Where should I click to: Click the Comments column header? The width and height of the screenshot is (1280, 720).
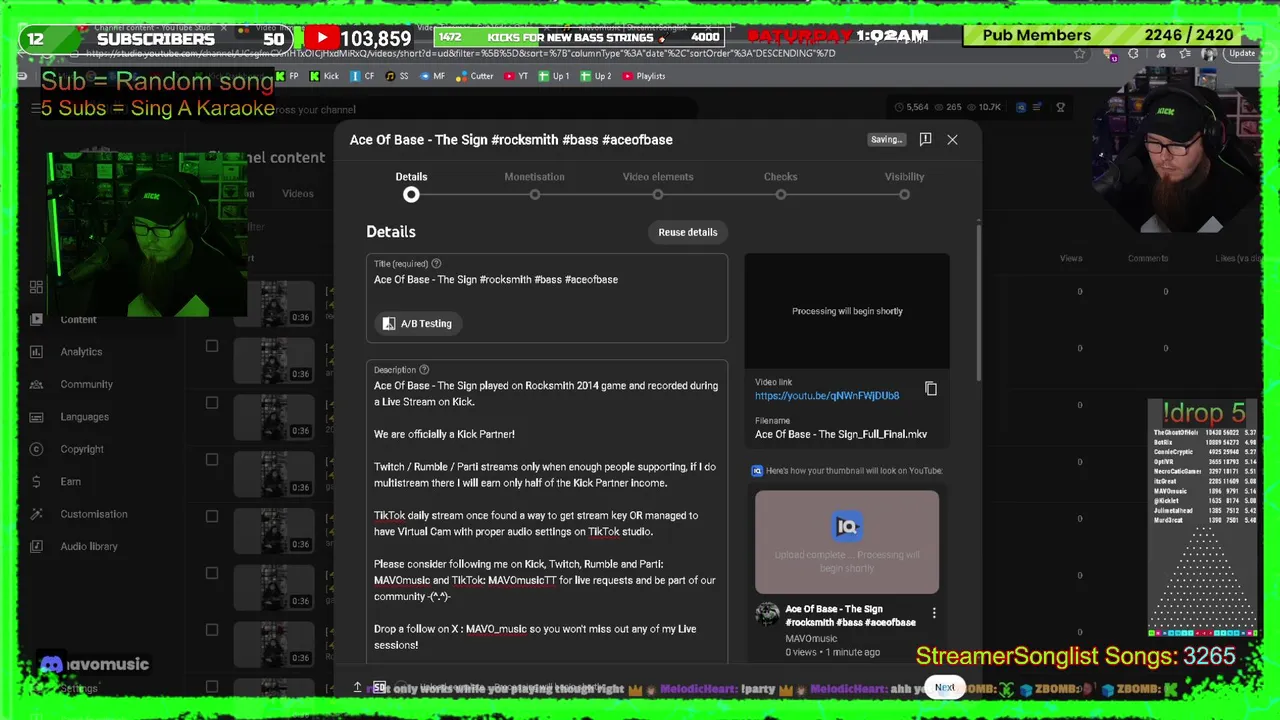pos(1148,259)
